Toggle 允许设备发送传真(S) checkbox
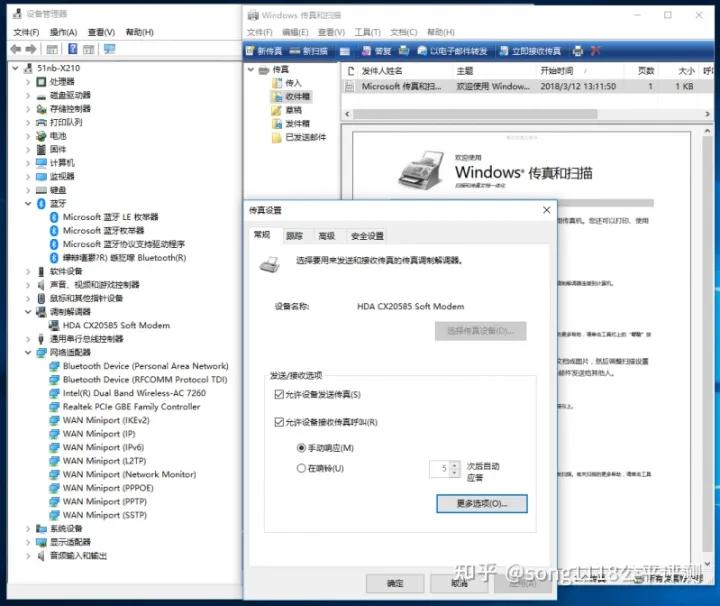Viewport: 720px width, 606px height. coord(279,394)
